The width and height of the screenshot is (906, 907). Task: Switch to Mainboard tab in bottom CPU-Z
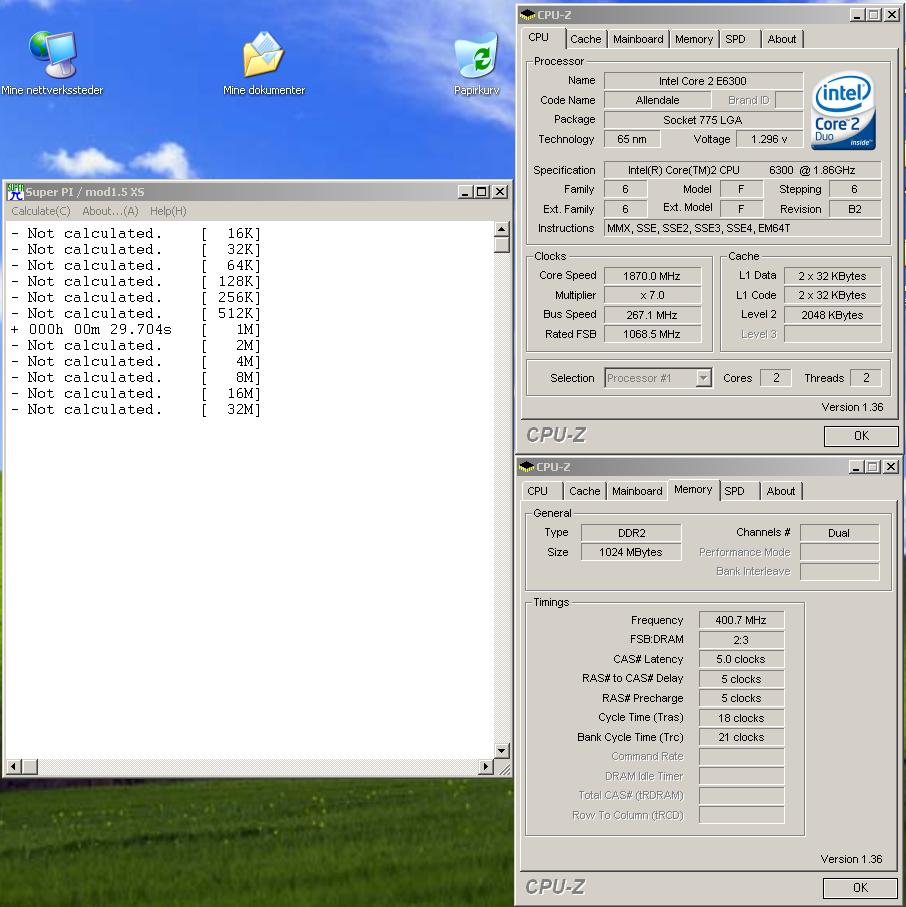(x=637, y=491)
